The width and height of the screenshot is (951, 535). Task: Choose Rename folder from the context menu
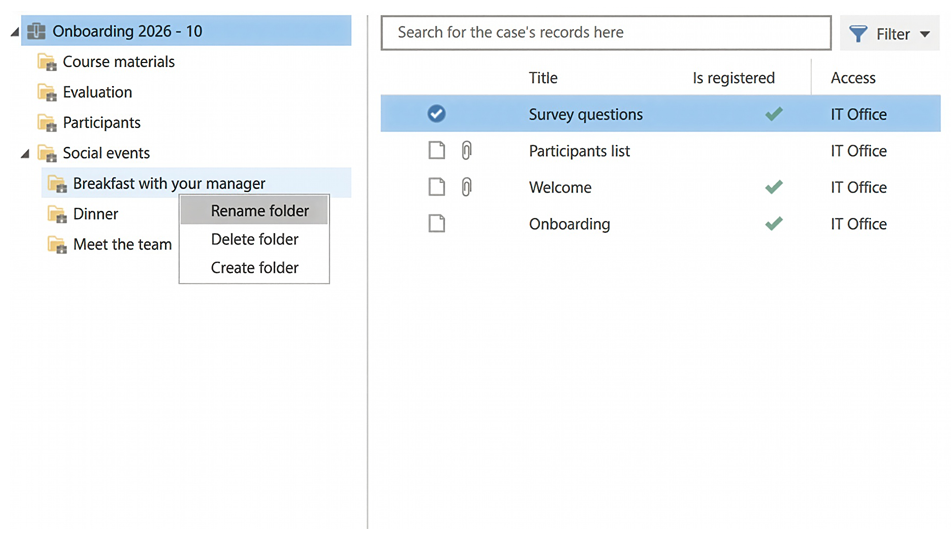point(260,211)
